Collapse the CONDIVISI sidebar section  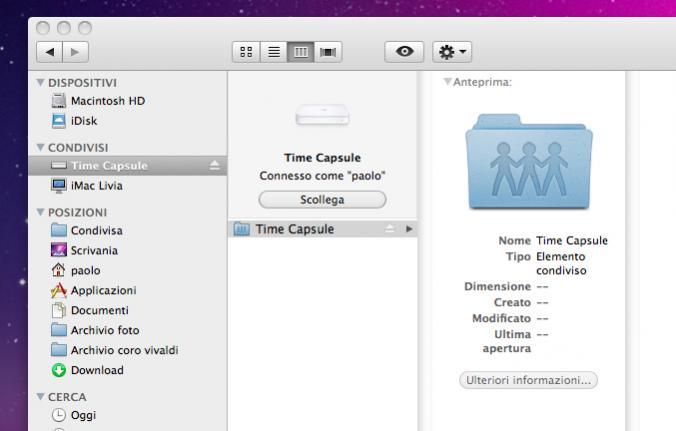41,147
